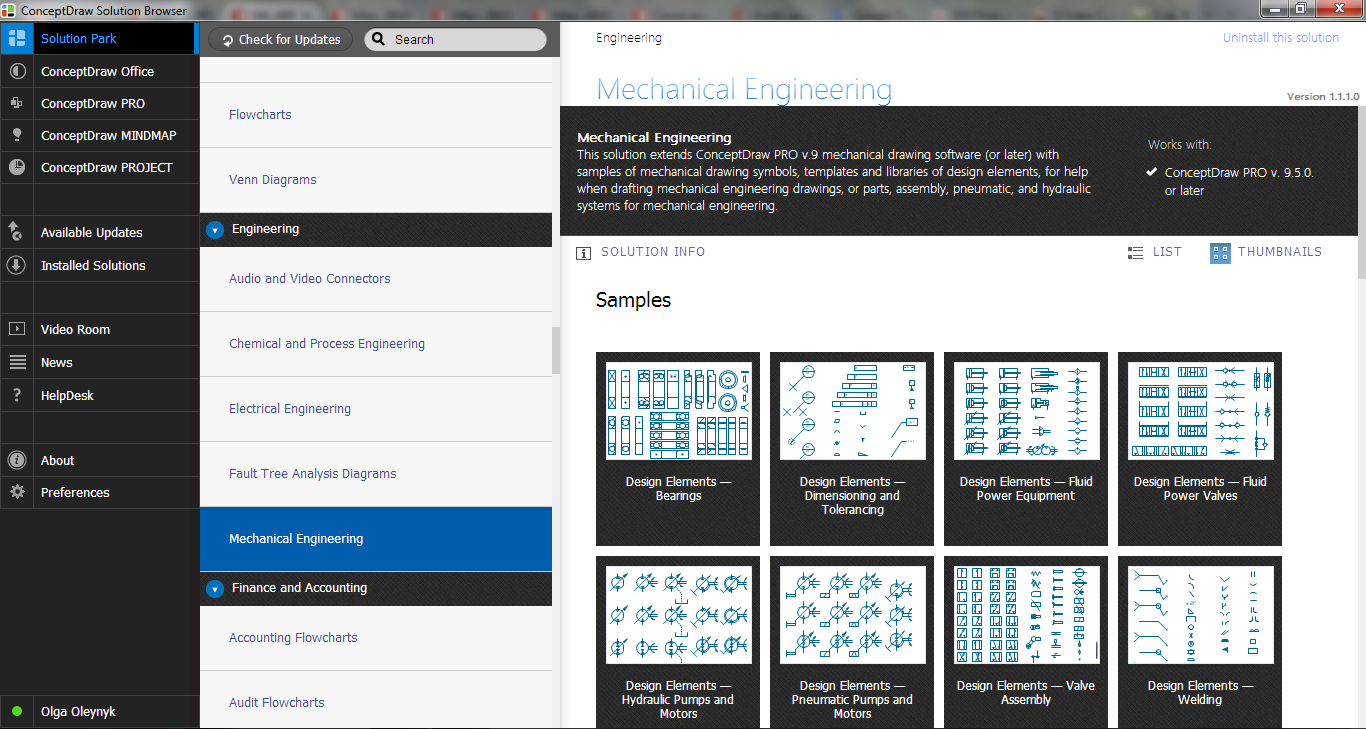Open ConceptDraw Office menu item
This screenshot has width=1366, height=729.
click(x=98, y=72)
